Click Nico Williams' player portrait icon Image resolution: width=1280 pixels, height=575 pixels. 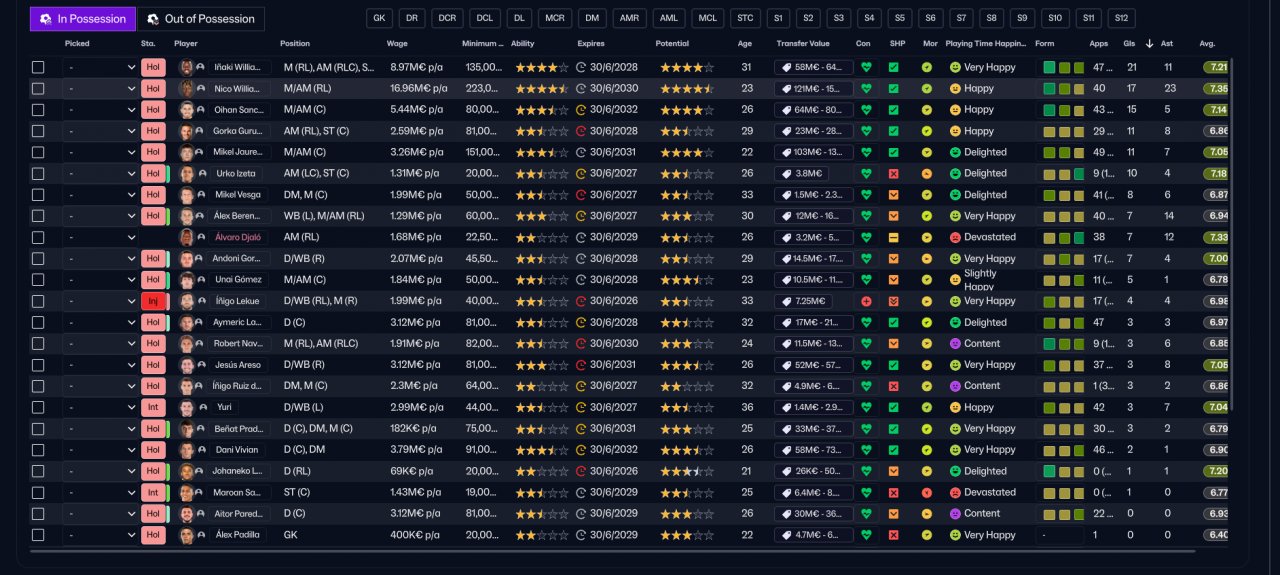click(186, 89)
